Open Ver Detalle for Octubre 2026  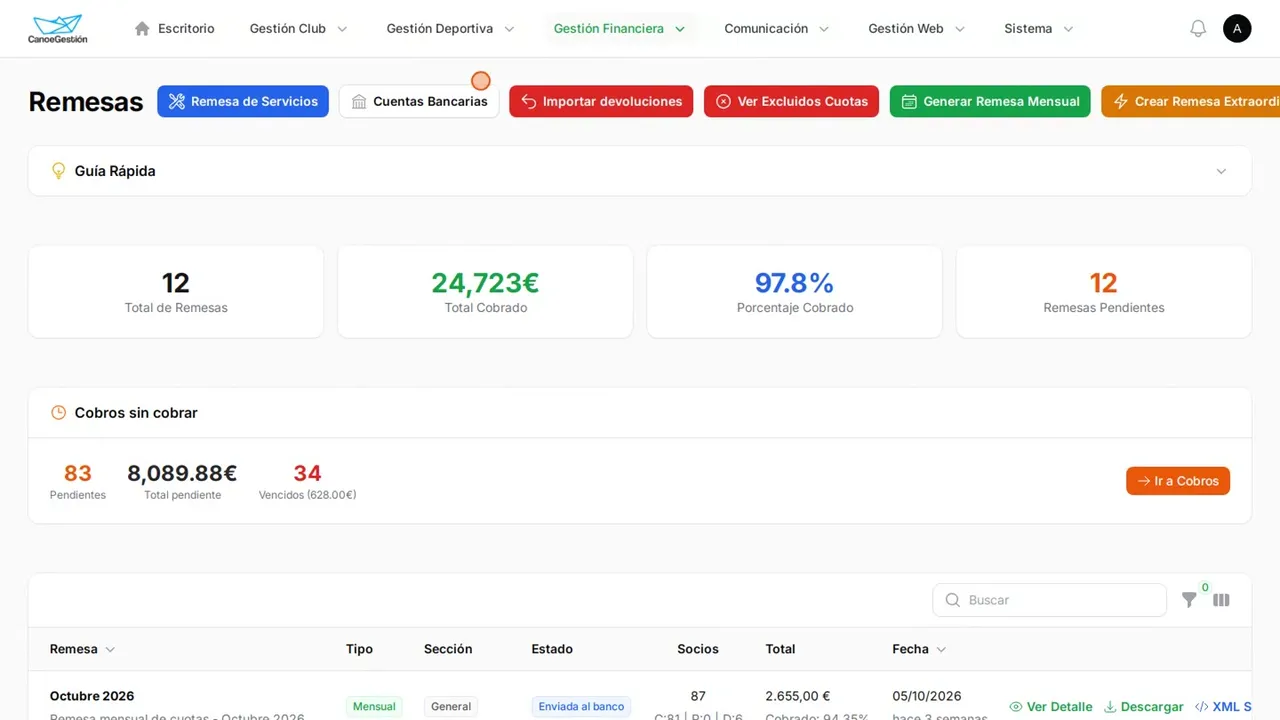click(1051, 707)
